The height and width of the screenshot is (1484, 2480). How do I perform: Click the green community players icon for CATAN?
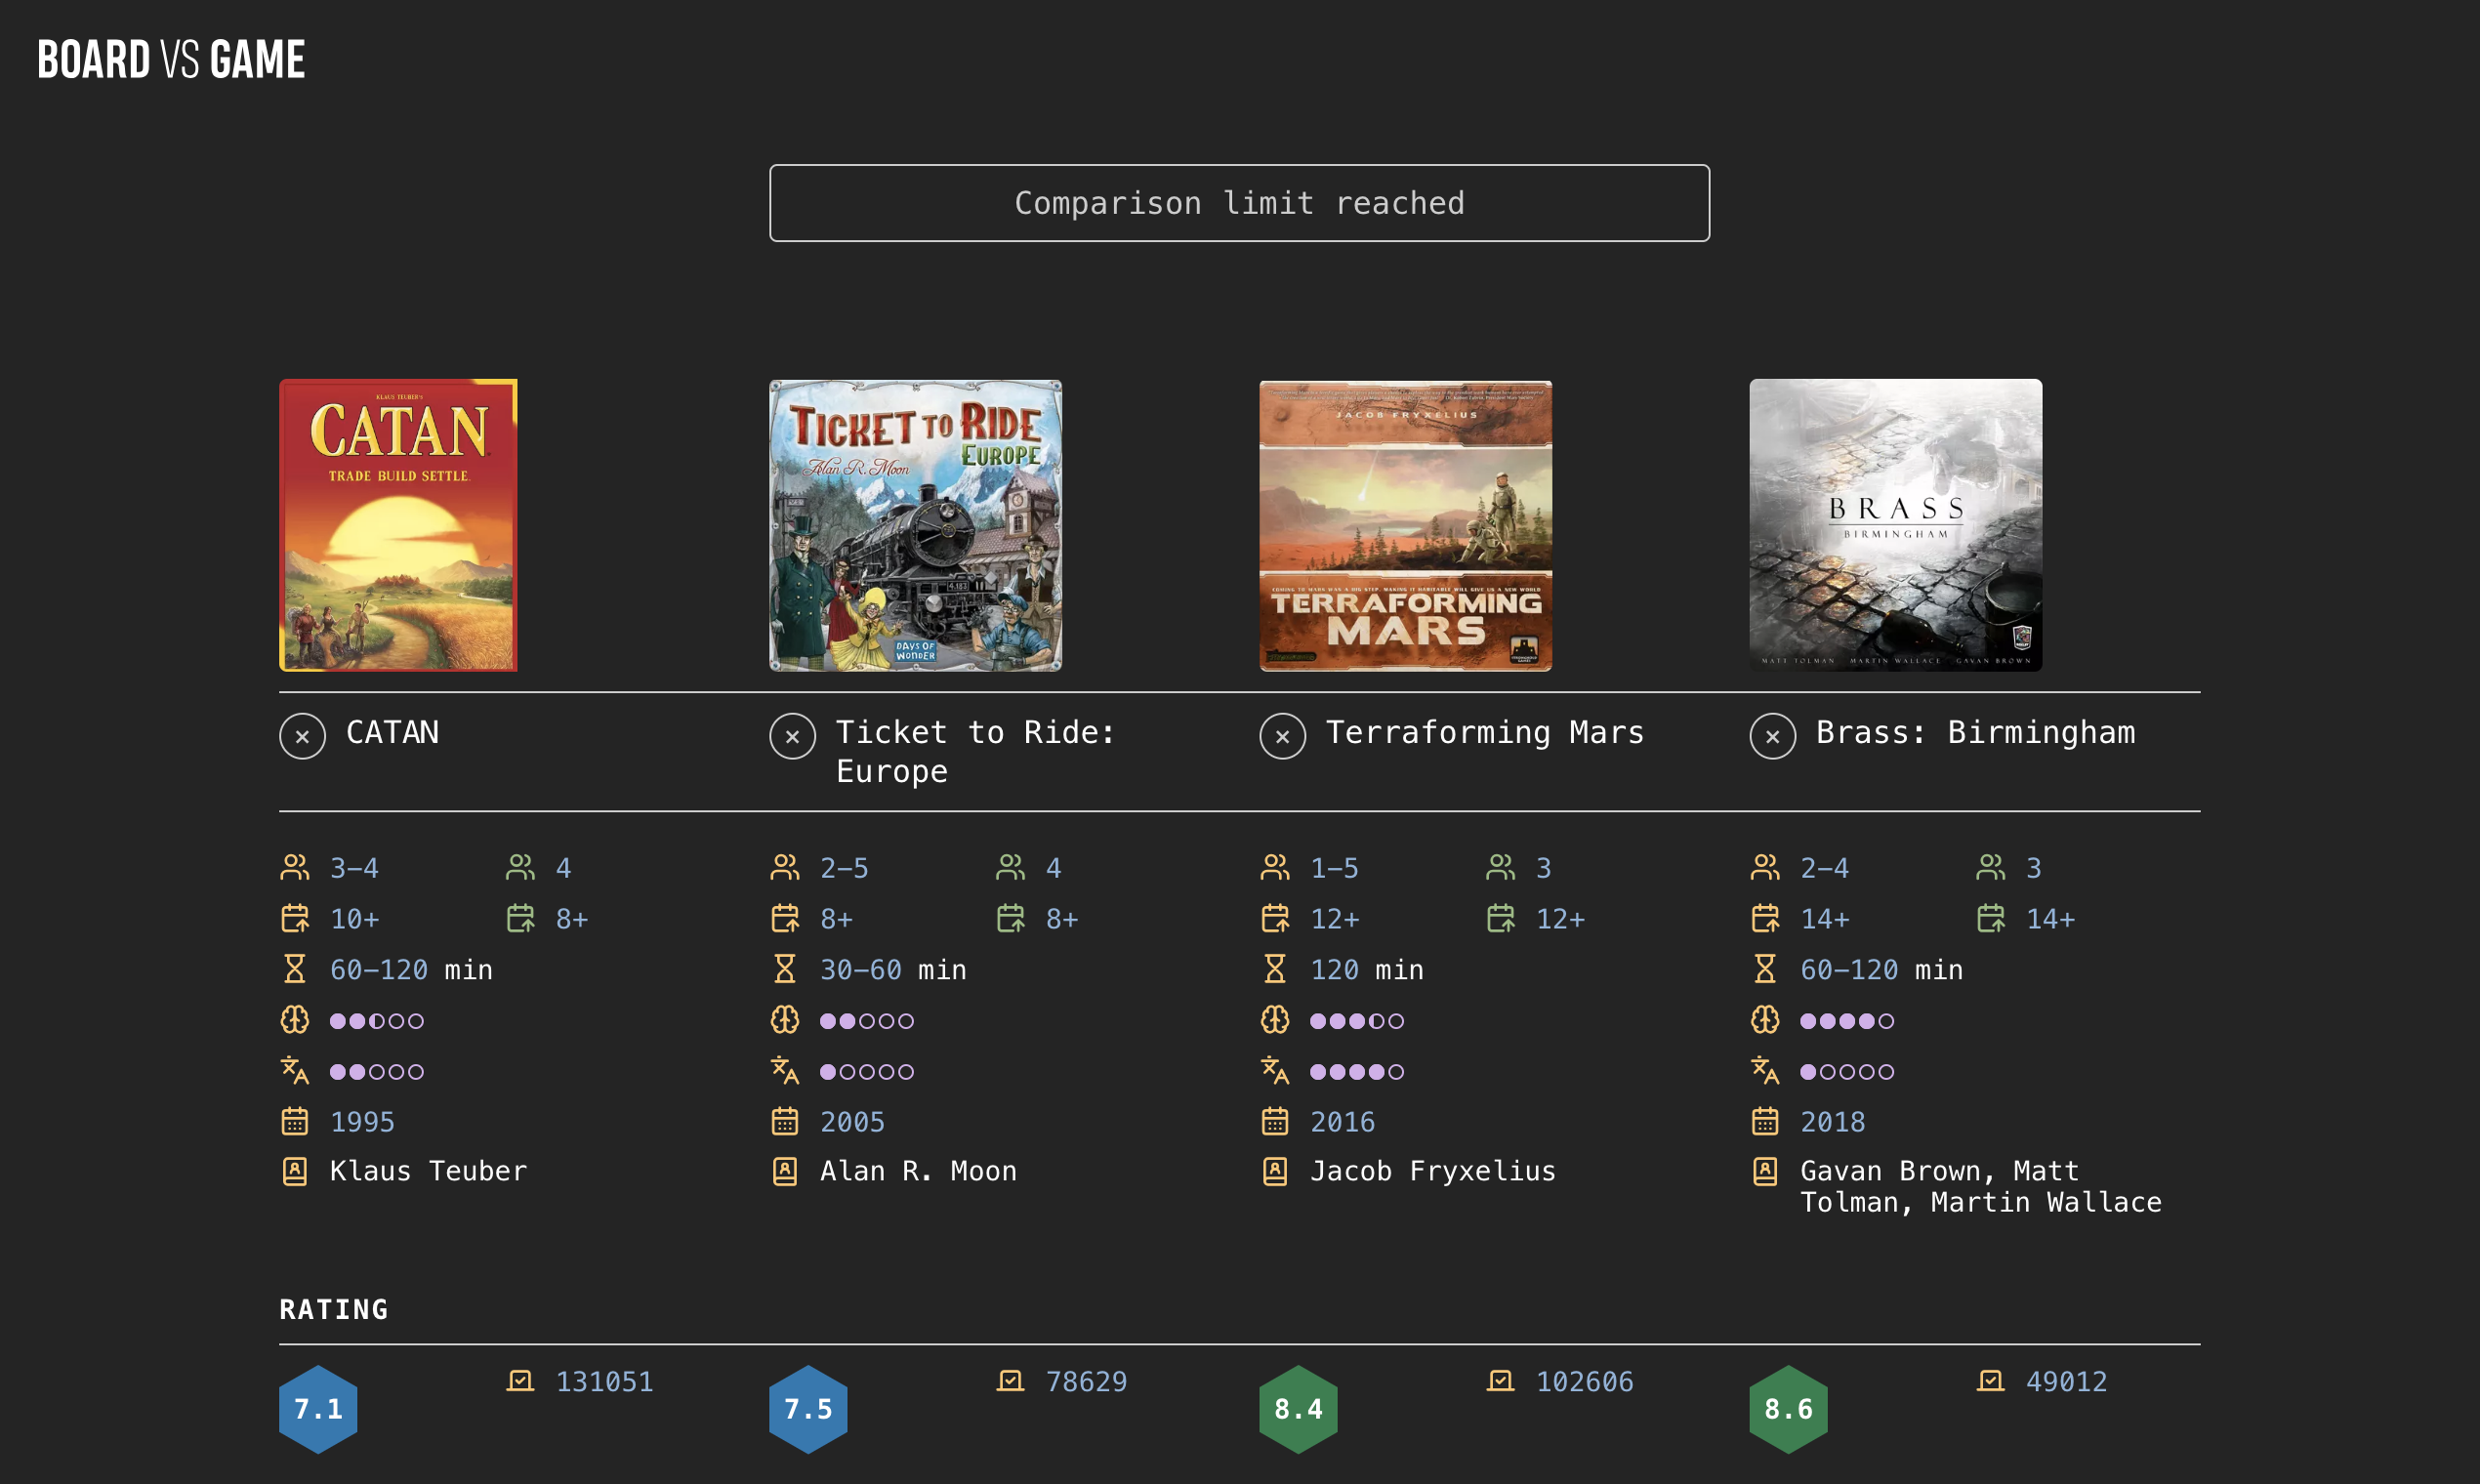pos(520,867)
